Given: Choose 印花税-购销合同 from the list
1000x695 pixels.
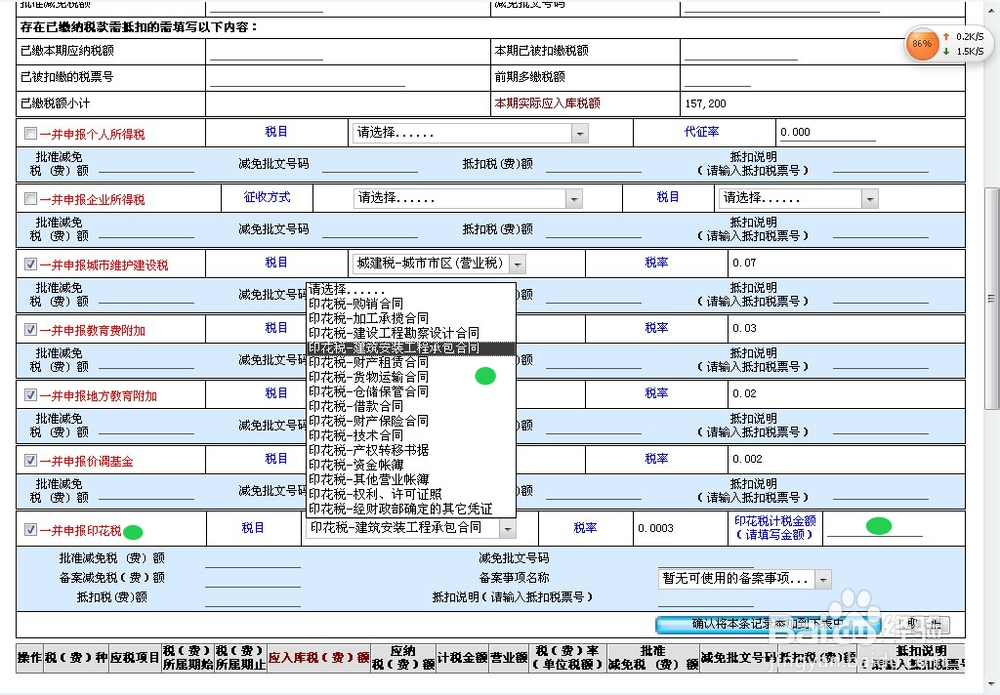Looking at the screenshot, I should (x=411, y=304).
